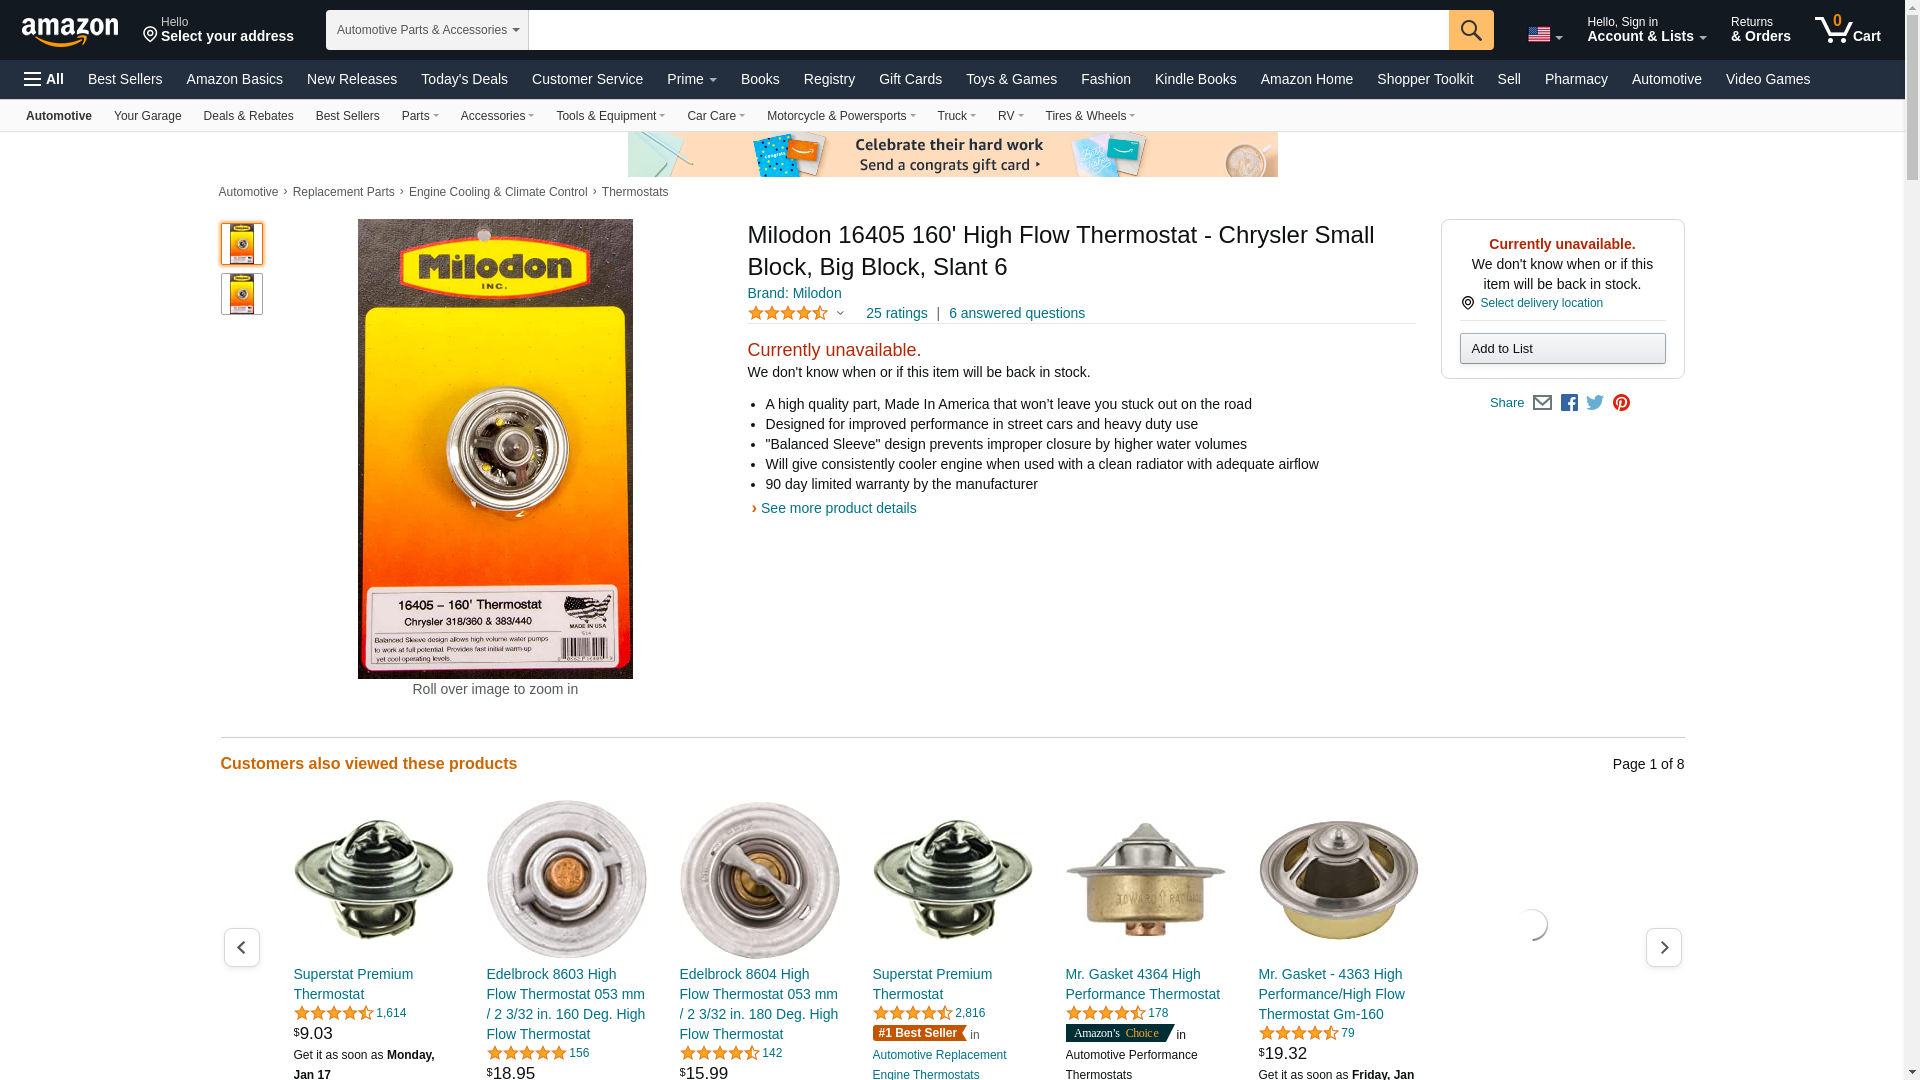The image size is (1920, 1080).
Task: Open the 6 answered questions link
Action: (x=1016, y=313)
